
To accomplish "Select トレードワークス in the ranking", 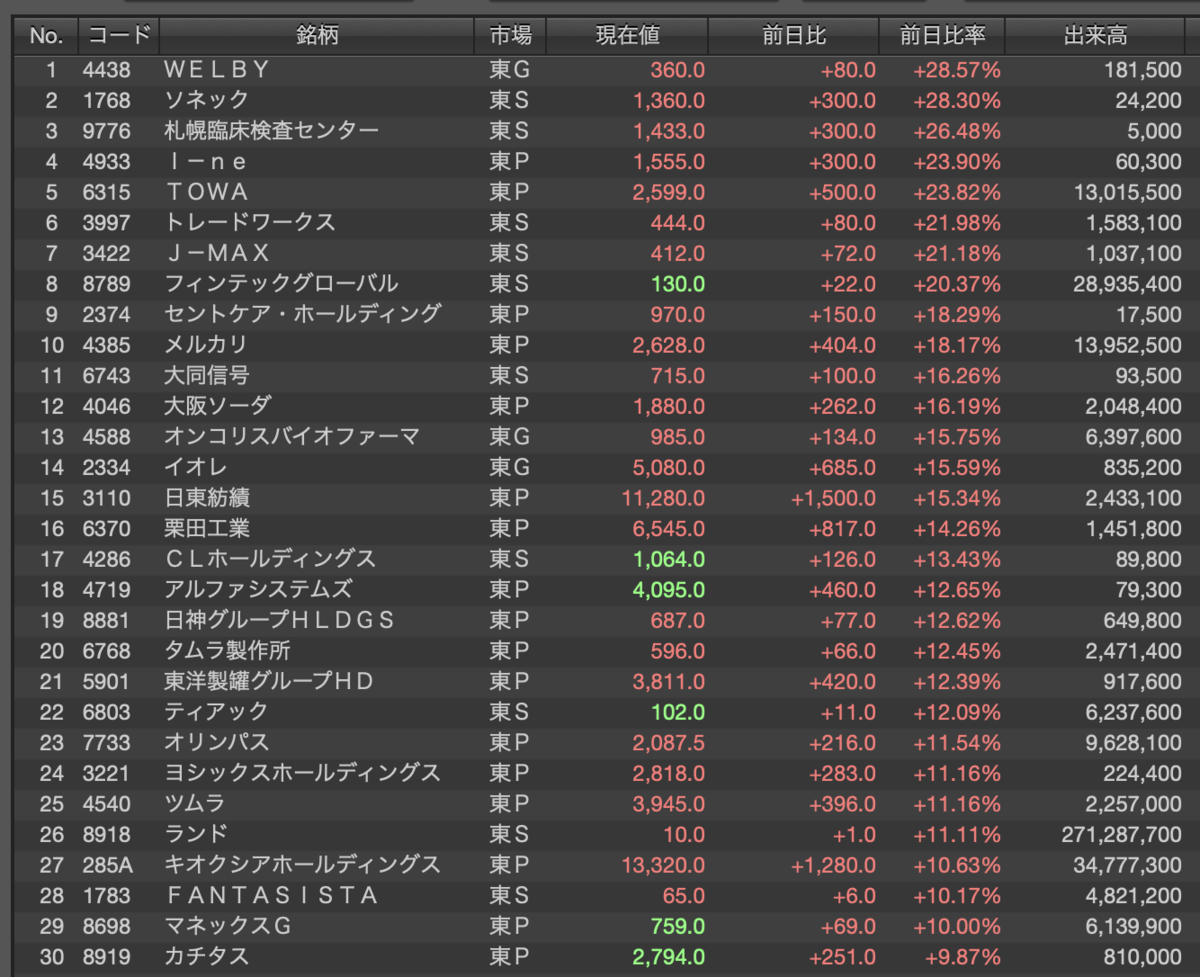I will [249, 222].
